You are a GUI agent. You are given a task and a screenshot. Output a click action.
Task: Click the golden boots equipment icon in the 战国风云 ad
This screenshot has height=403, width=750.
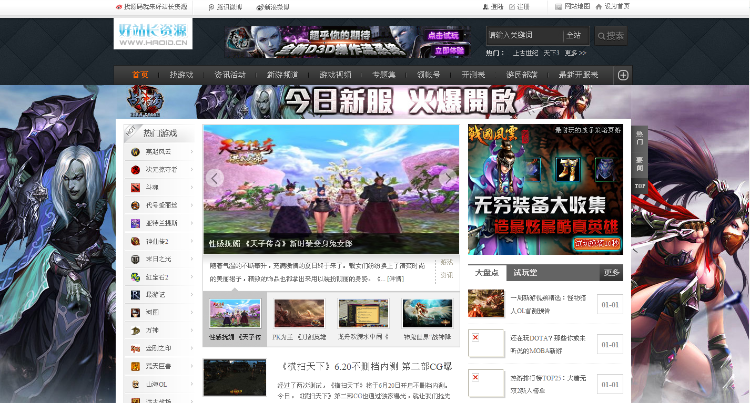click(x=568, y=169)
